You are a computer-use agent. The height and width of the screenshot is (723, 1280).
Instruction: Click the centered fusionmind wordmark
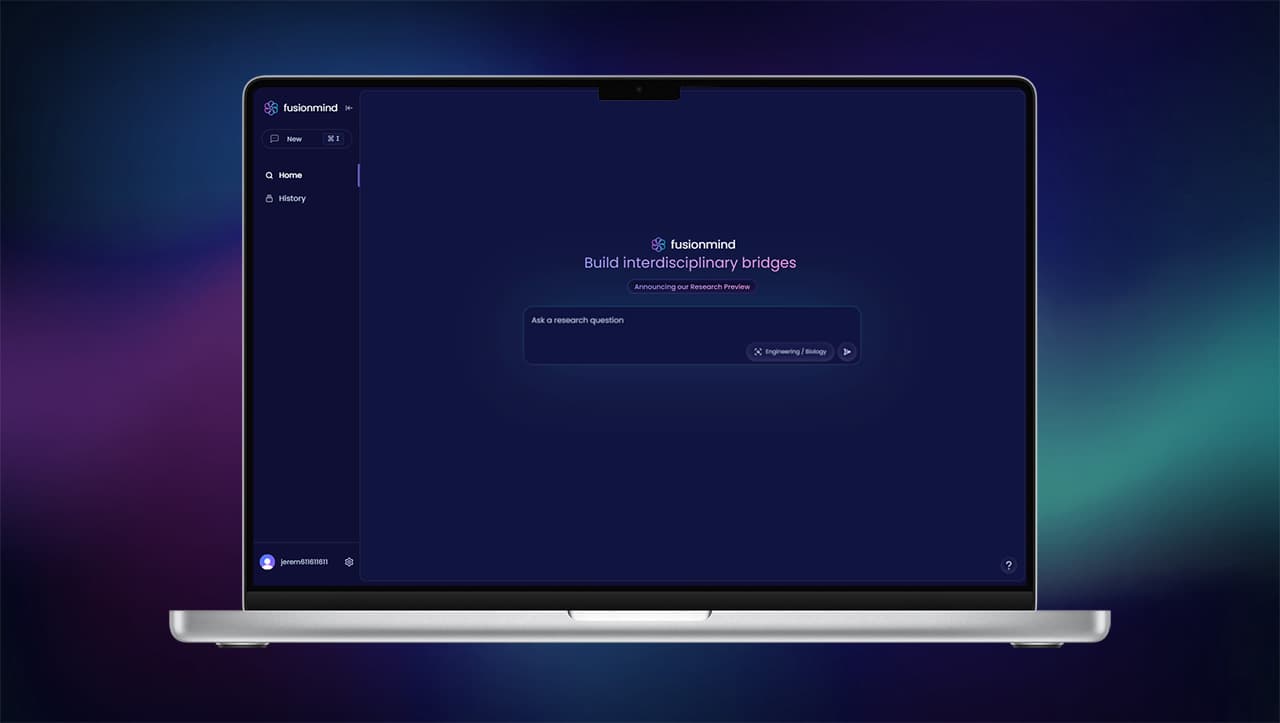pyautogui.click(x=702, y=244)
